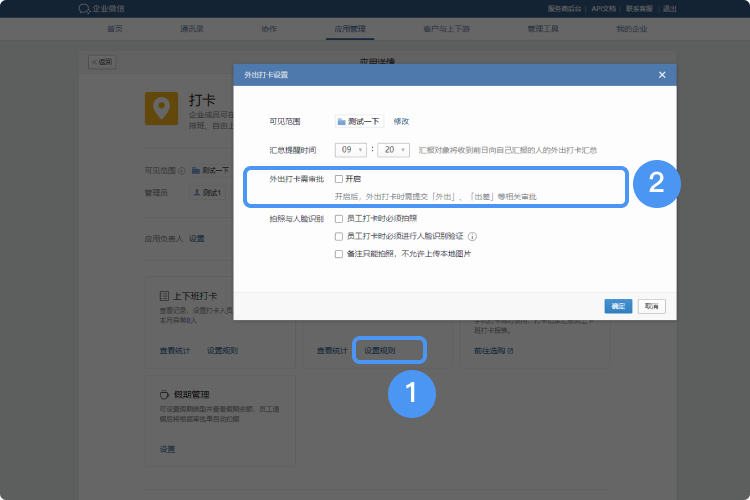
Task: Click the info icon beside 可见范围 in background
Action: (x=182, y=171)
